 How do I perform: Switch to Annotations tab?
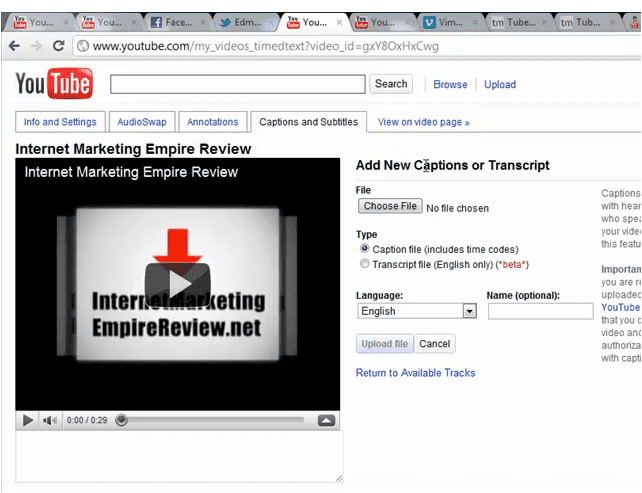click(212, 122)
